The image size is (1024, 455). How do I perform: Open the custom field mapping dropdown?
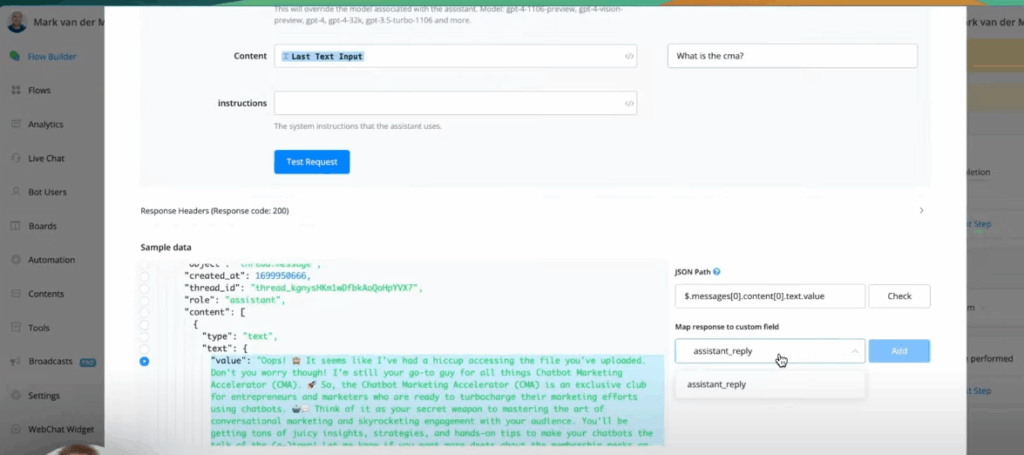[770, 351]
